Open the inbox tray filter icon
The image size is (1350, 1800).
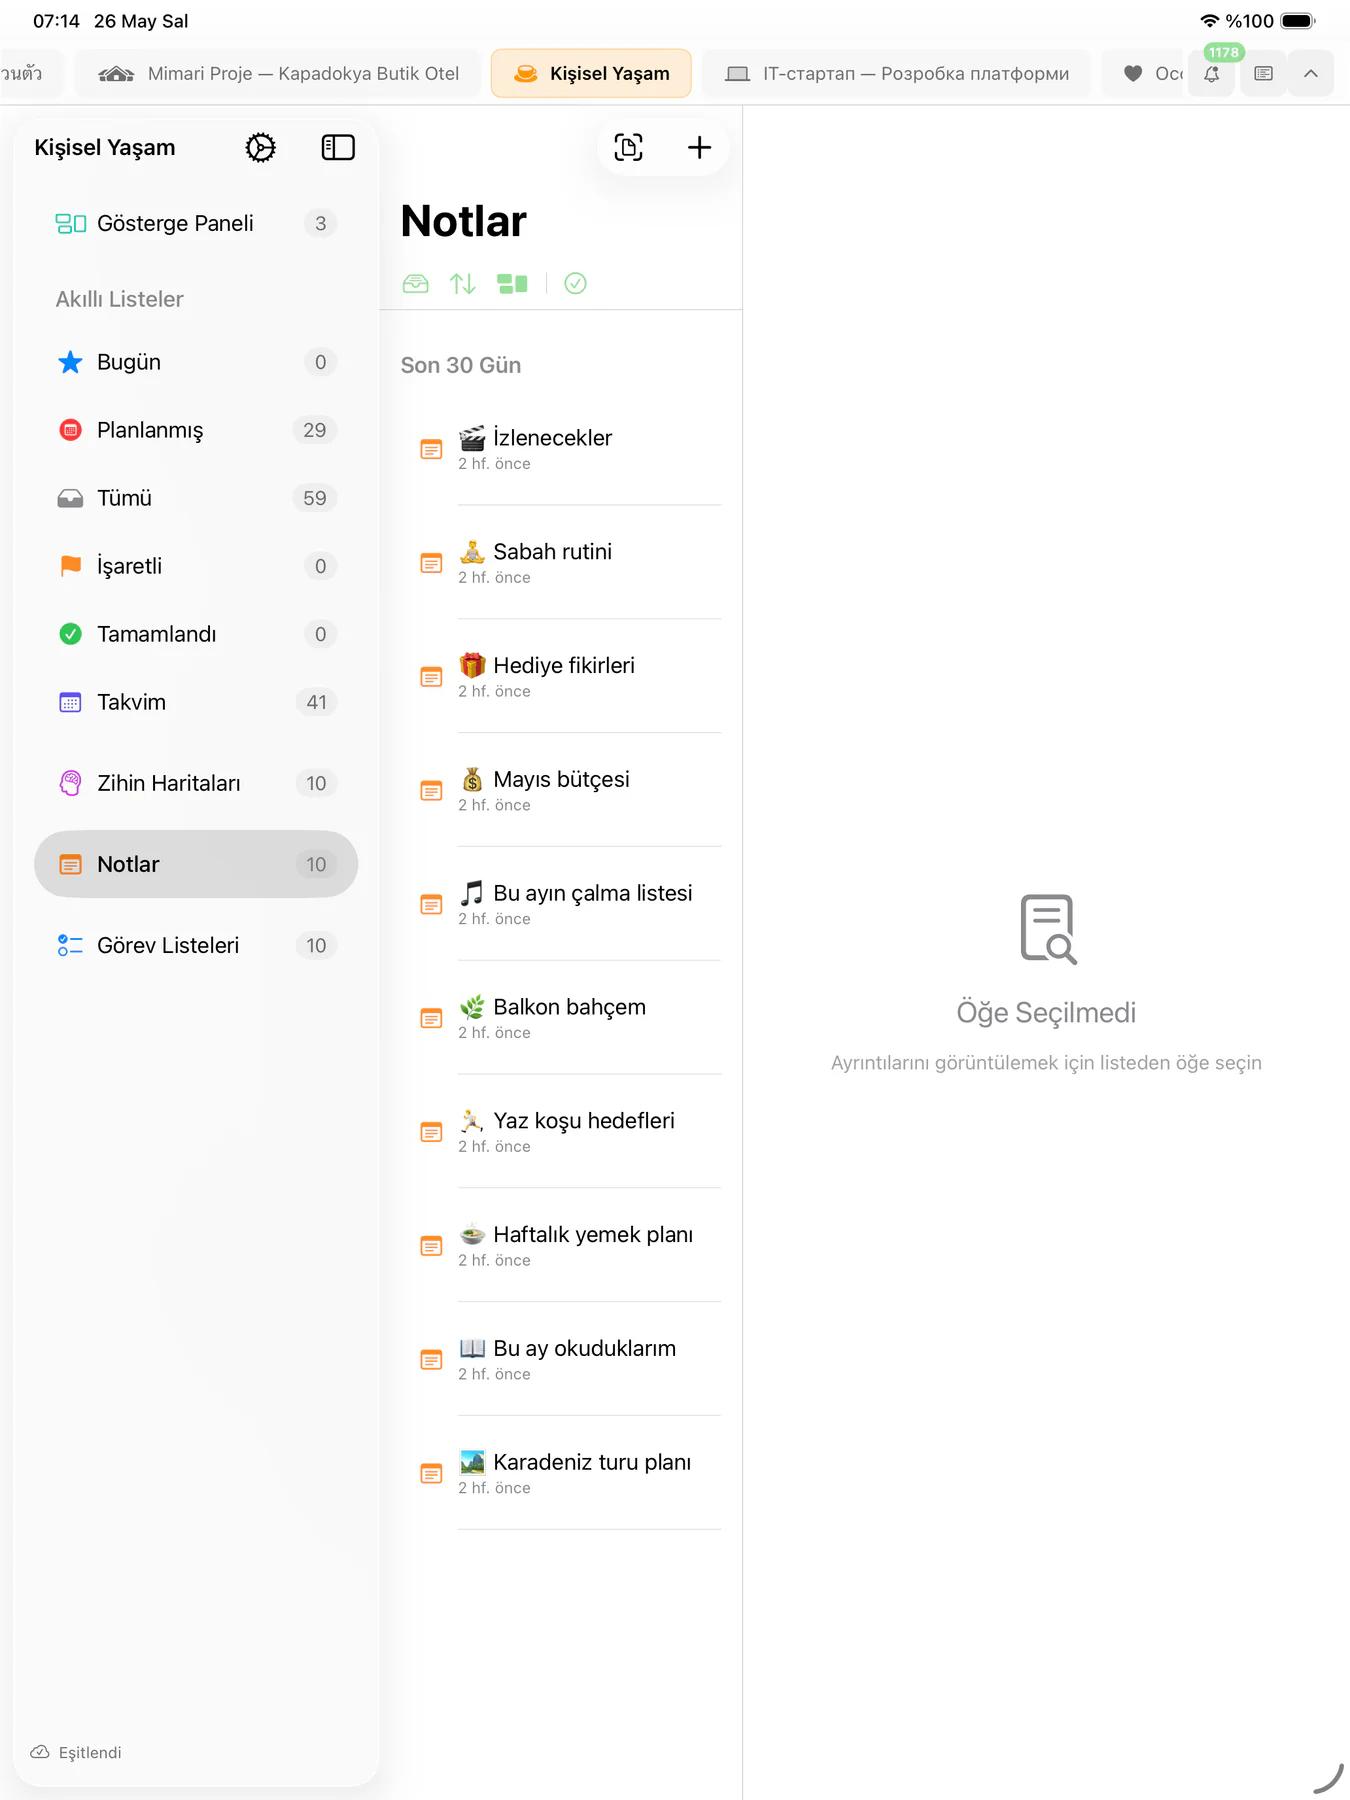pyautogui.click(x=415, y=284)
